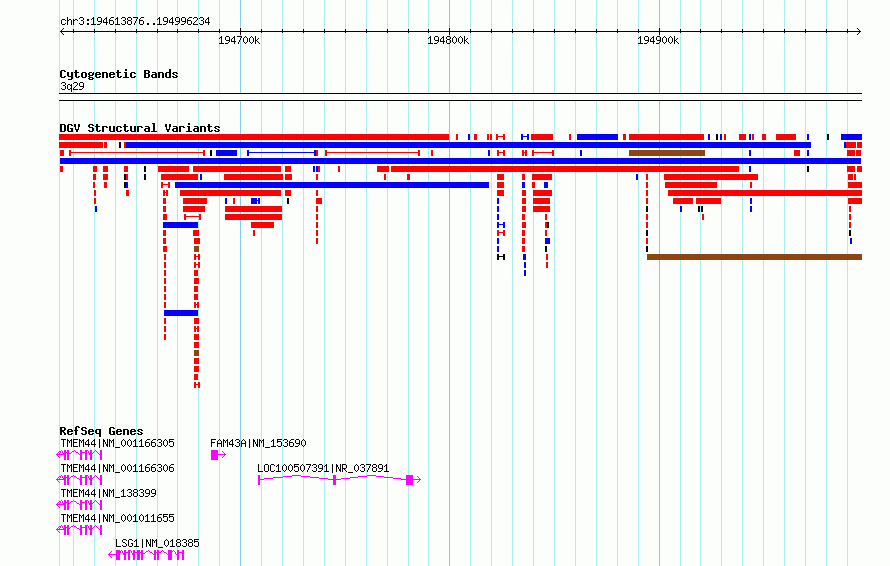This screenshot has width=890, height=566.
Task: Click the TMEM44|NM_001011655 gene label
Action: click(x=117, y=518)
